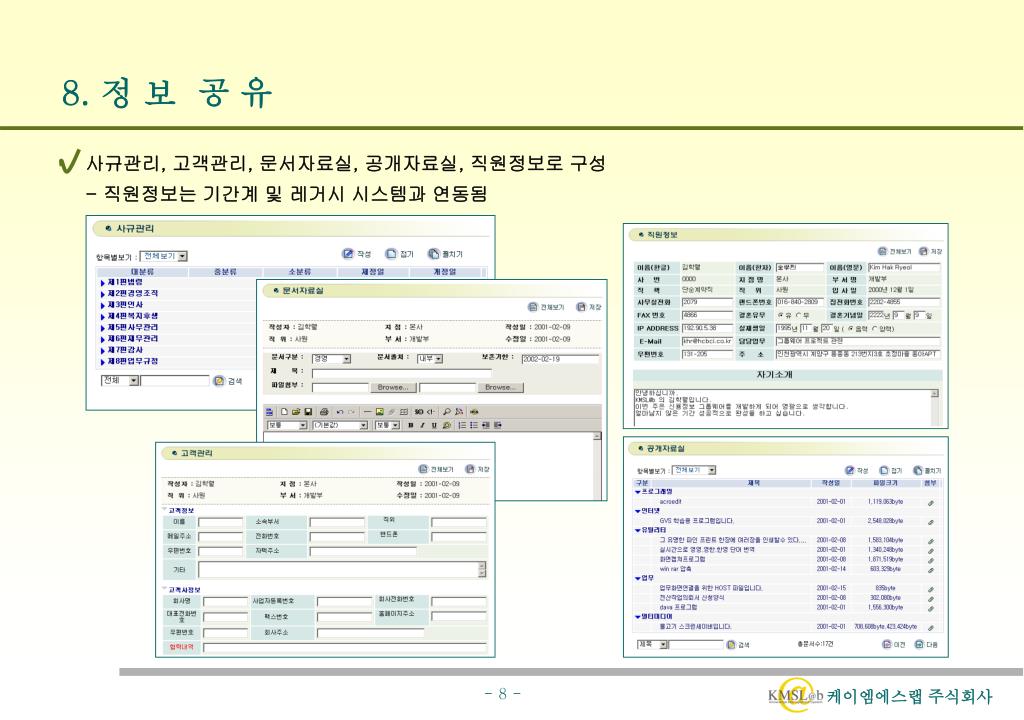Click 작성 write icon in 공개자료실 panel
This screenshot has height=720, width=1024.
tap(850, 470)
